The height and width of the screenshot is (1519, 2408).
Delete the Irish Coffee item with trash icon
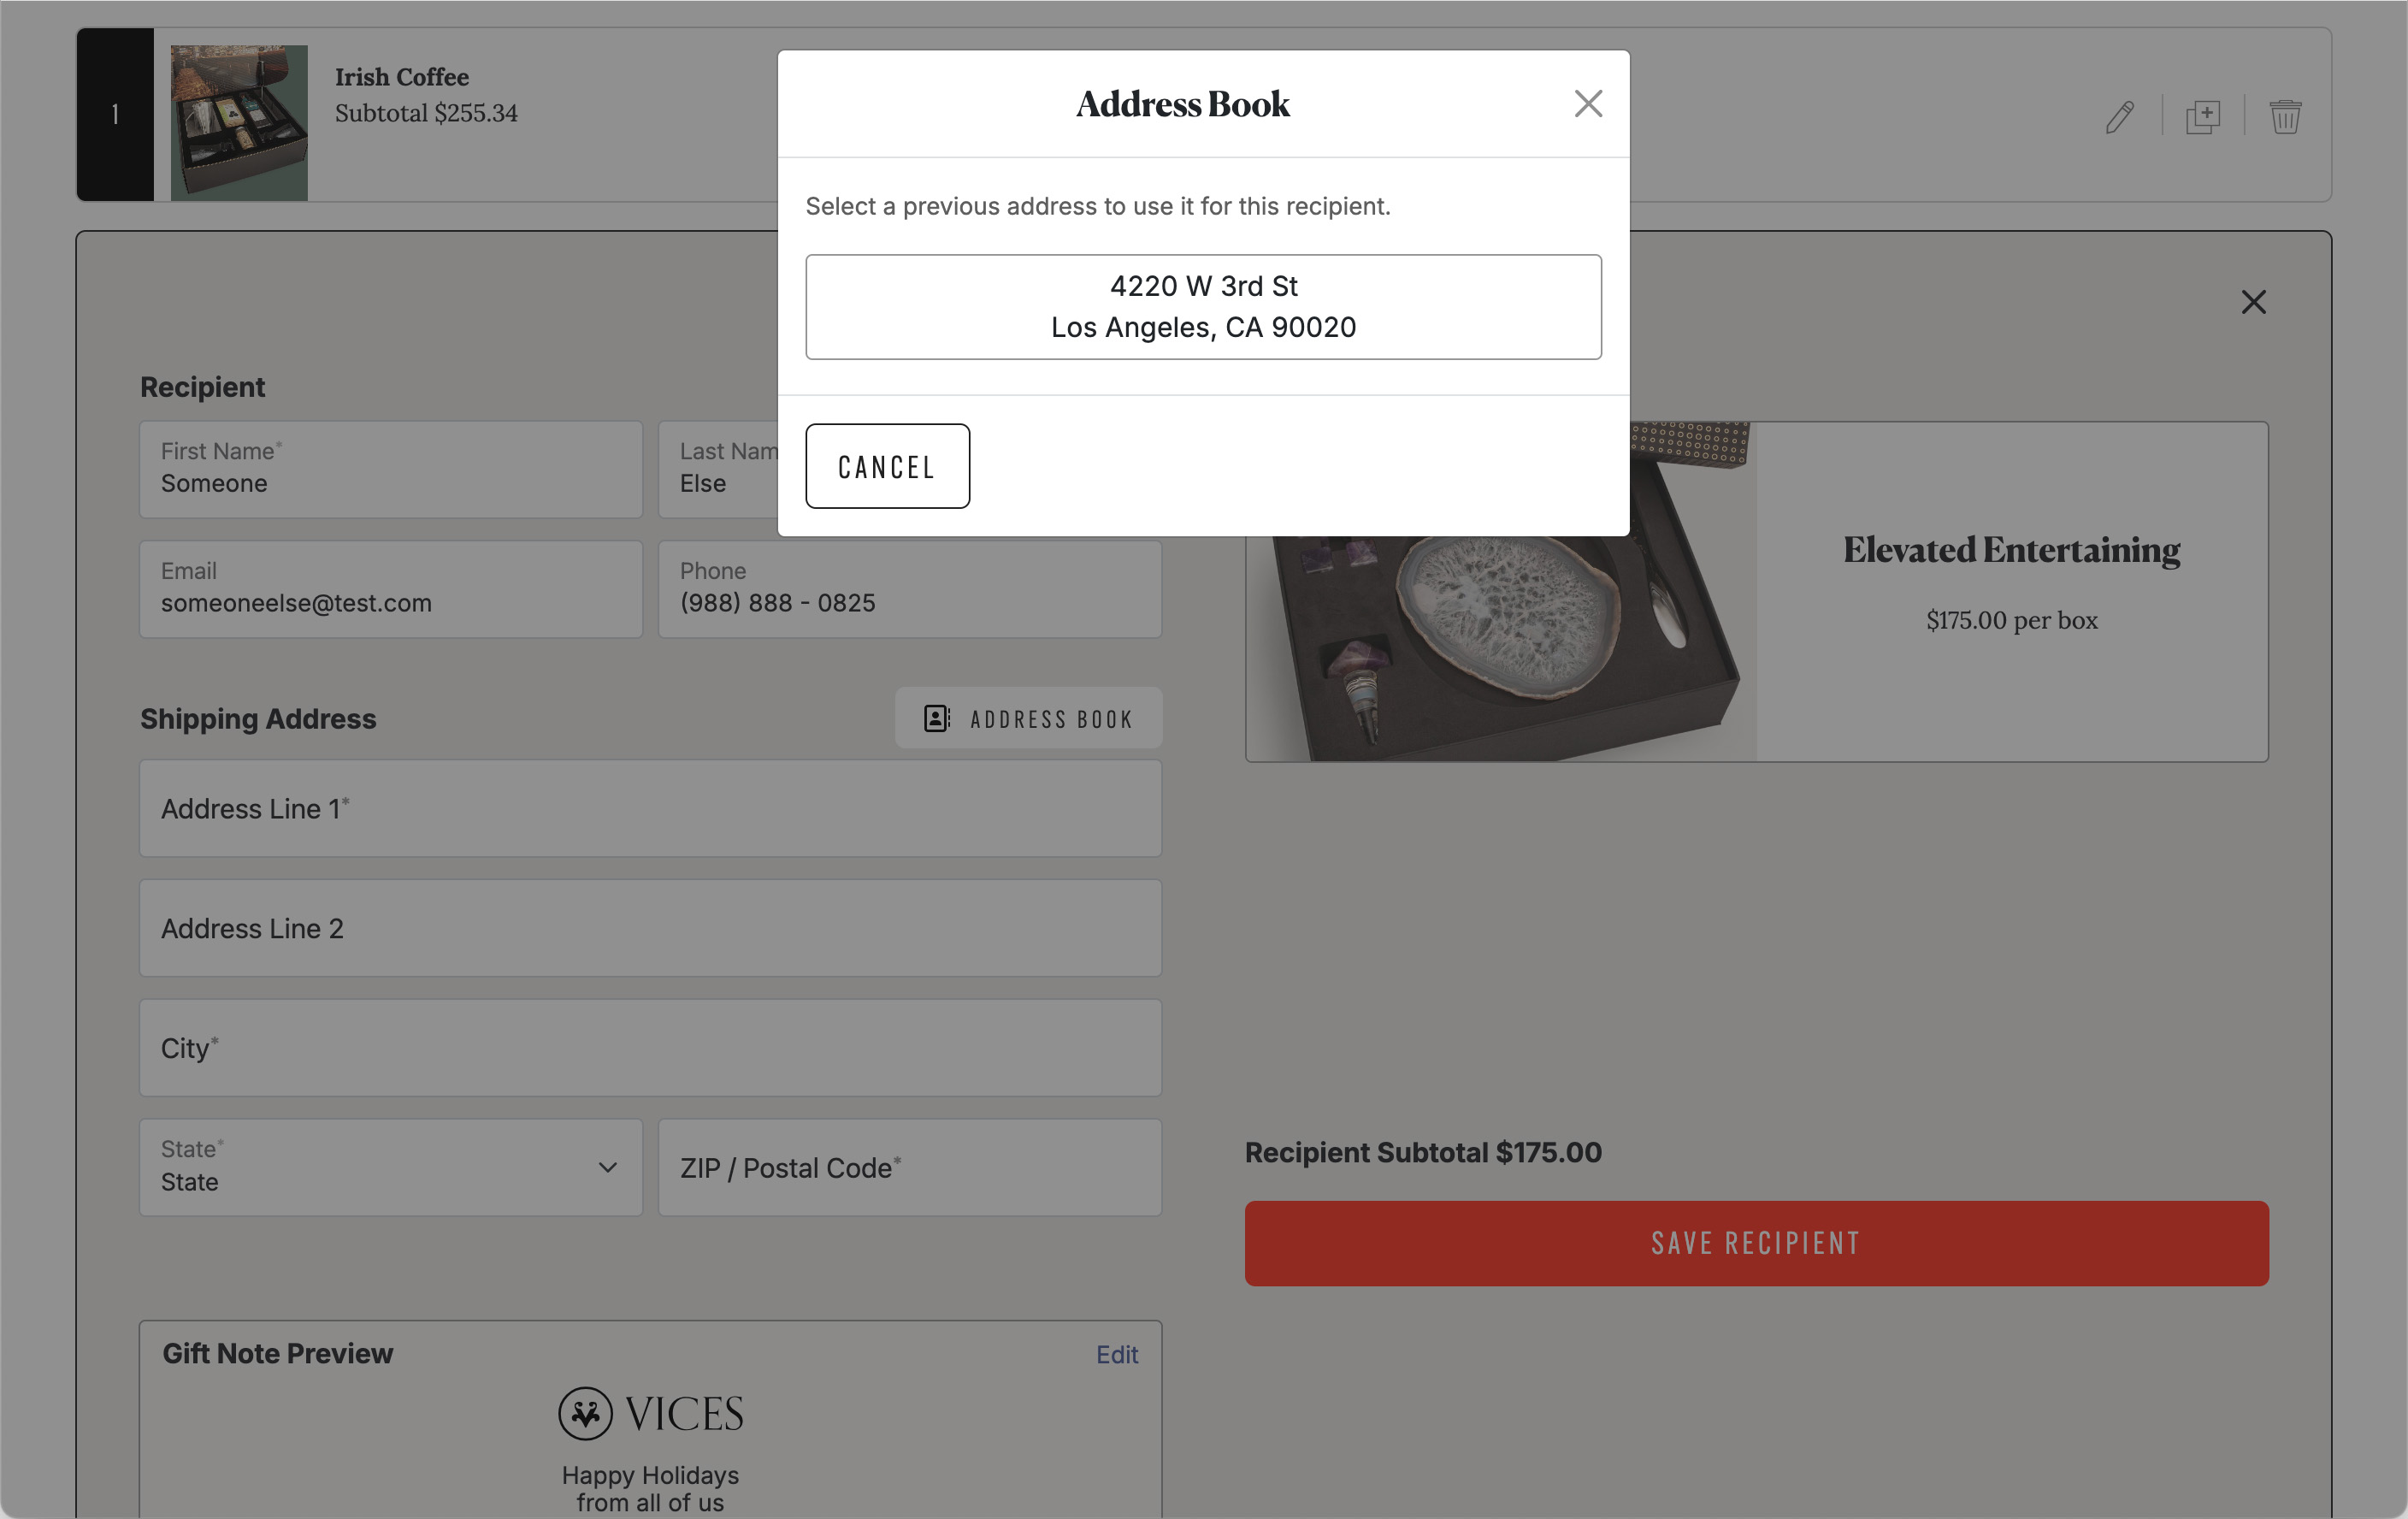[2285, 116]
